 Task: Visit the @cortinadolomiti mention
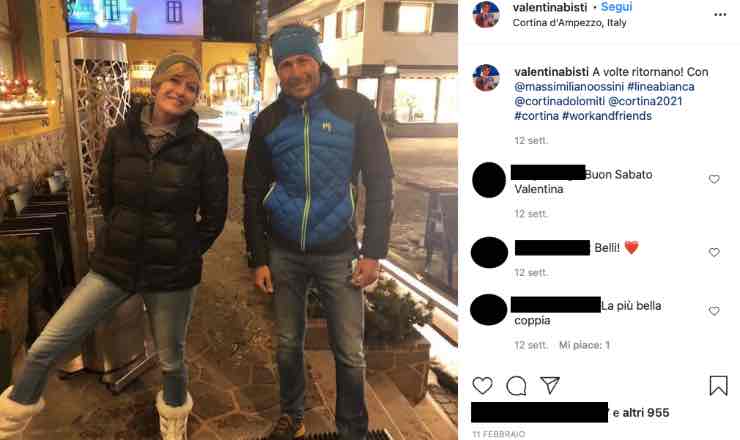pos(559,101)
